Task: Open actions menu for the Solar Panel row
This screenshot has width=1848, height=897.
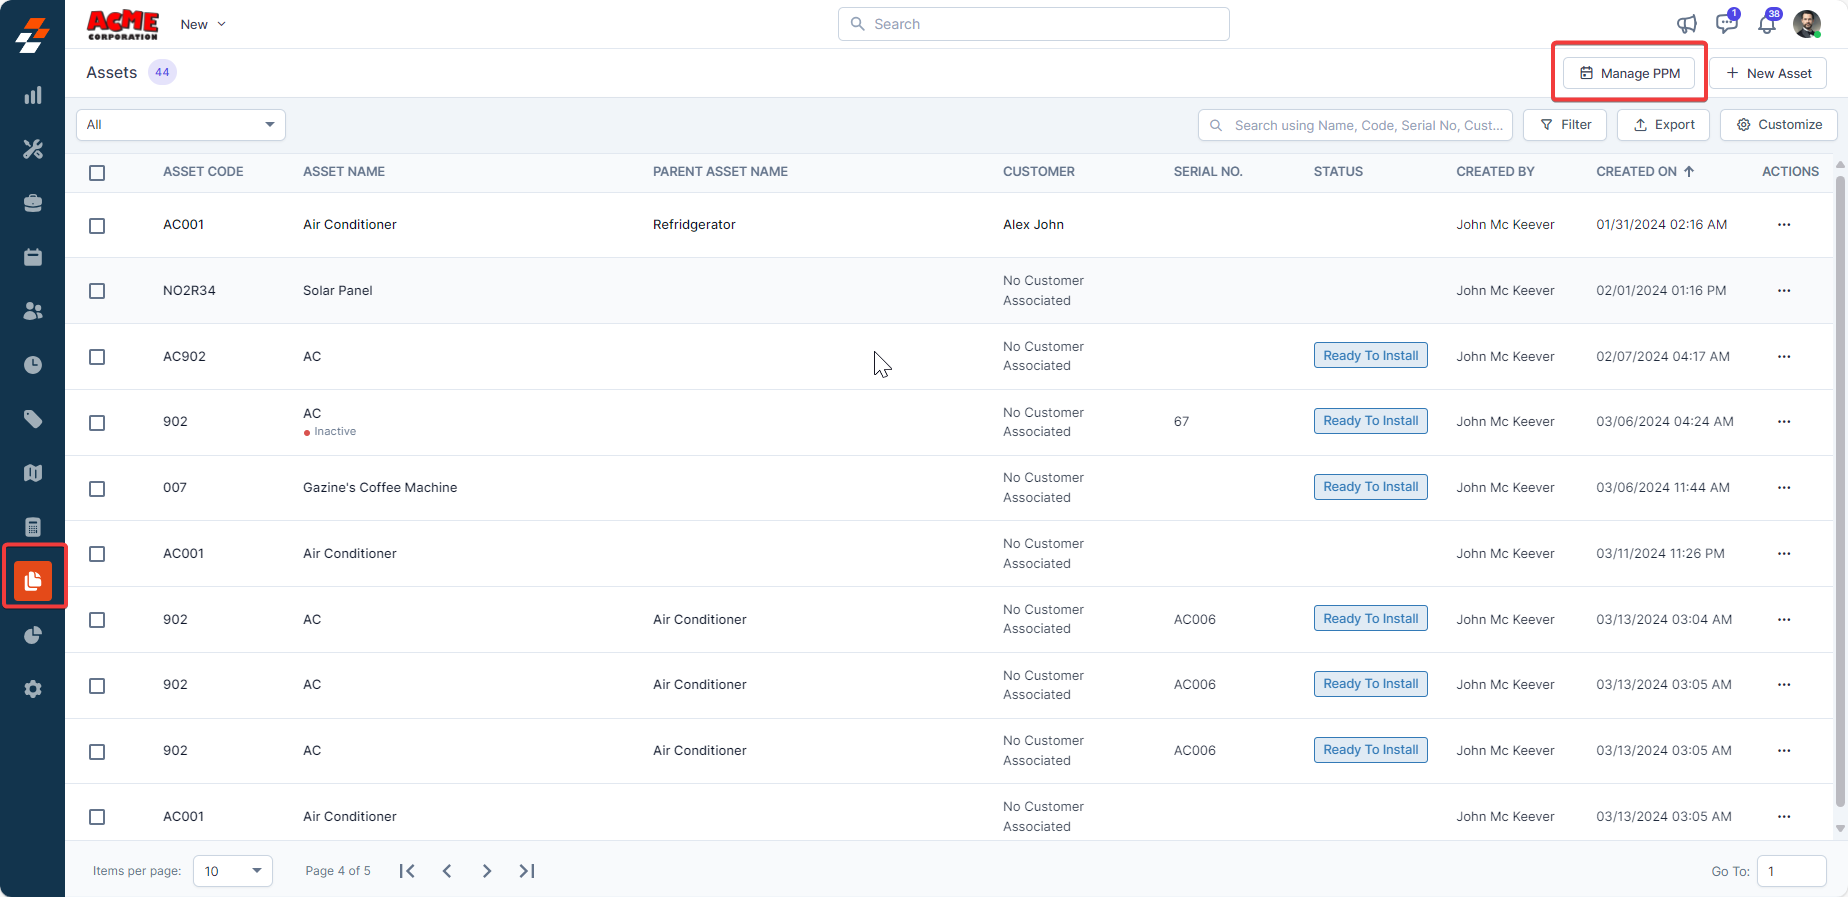Action: point(1784,291)
